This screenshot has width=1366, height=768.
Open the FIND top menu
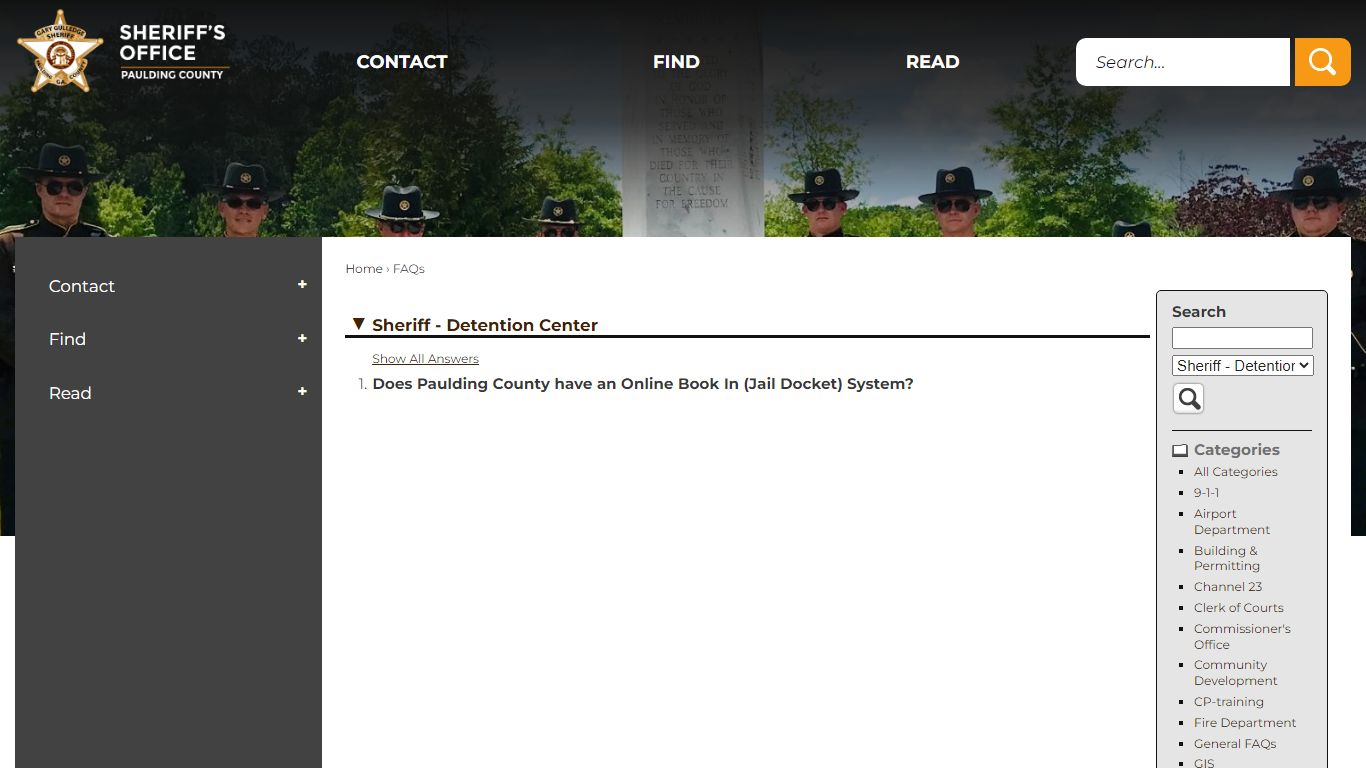tap(676, 62)
